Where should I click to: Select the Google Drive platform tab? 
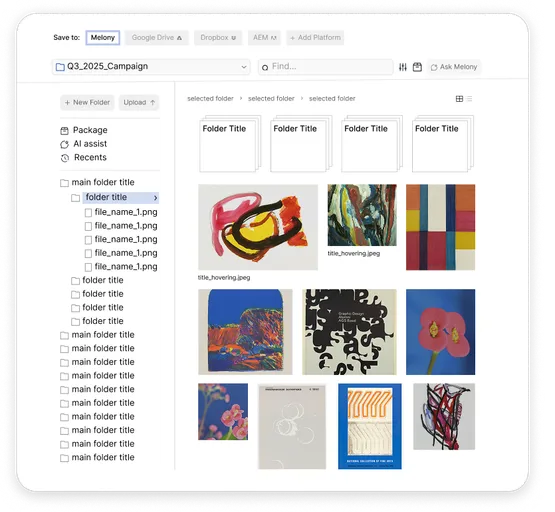click(x=156, y=38)
